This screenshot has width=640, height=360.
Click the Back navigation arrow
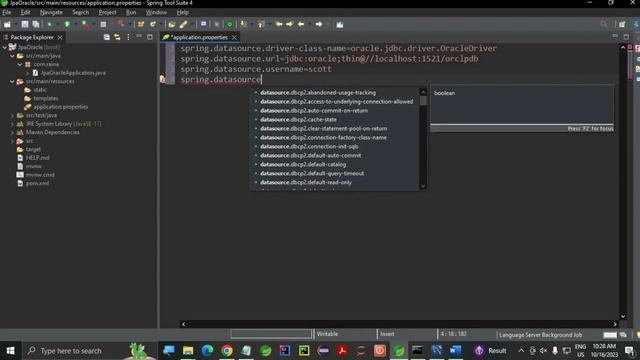coord(301,24)
